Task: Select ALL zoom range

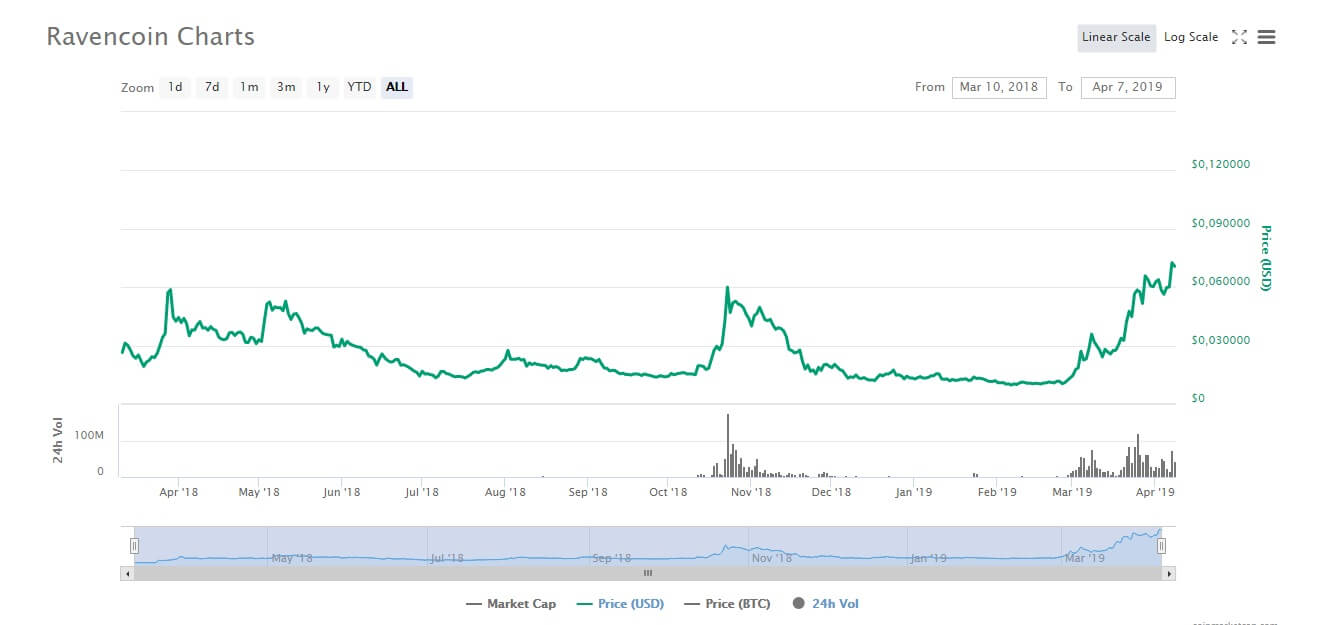Action: pyautogui.click(x=397, y=87)
